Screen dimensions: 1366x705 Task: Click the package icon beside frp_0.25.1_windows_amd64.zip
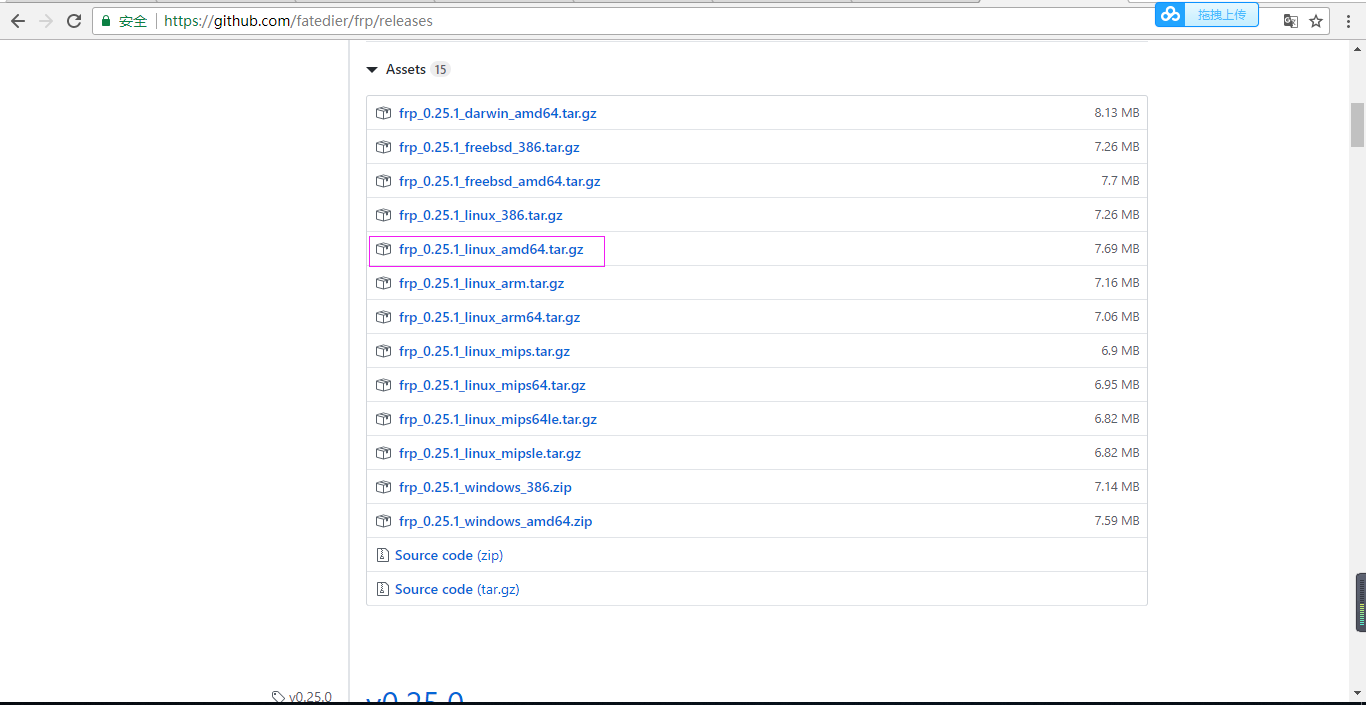pyautogui.click(x=383, y=521)
